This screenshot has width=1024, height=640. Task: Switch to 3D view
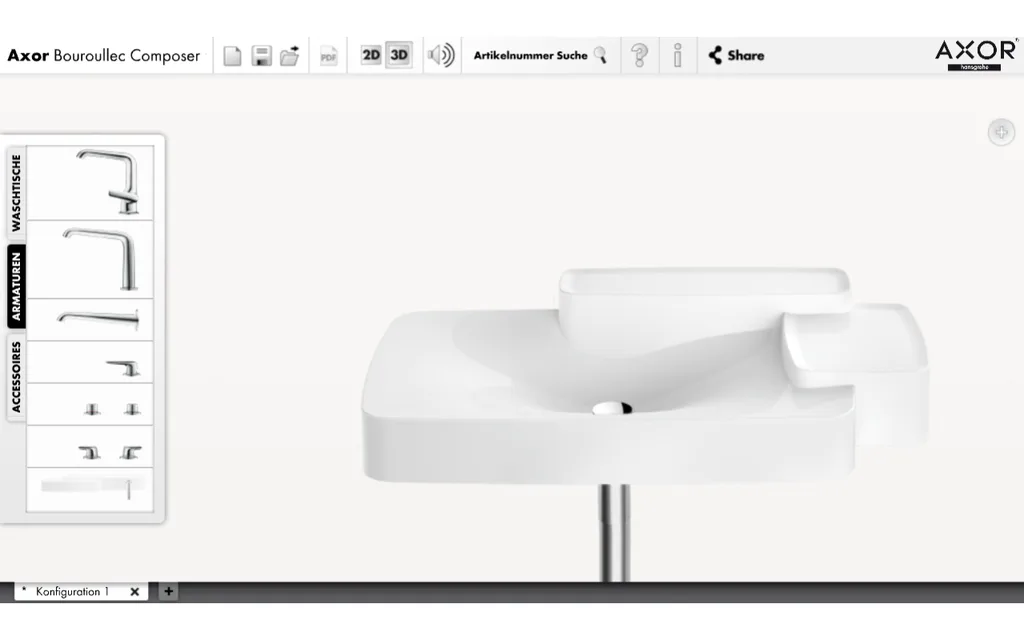[399, 55]
